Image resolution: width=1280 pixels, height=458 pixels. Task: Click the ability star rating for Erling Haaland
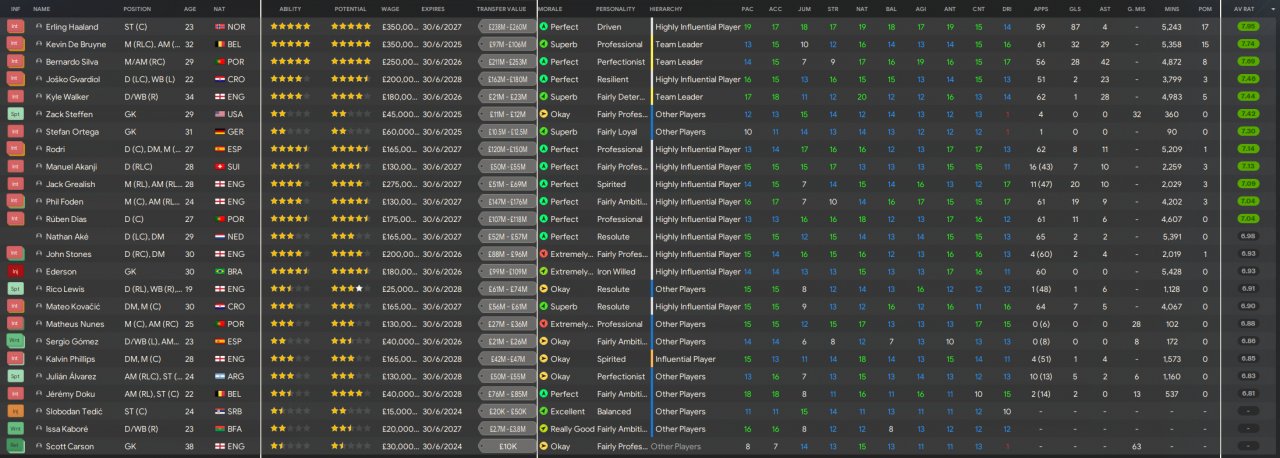[x=290, y=27]
